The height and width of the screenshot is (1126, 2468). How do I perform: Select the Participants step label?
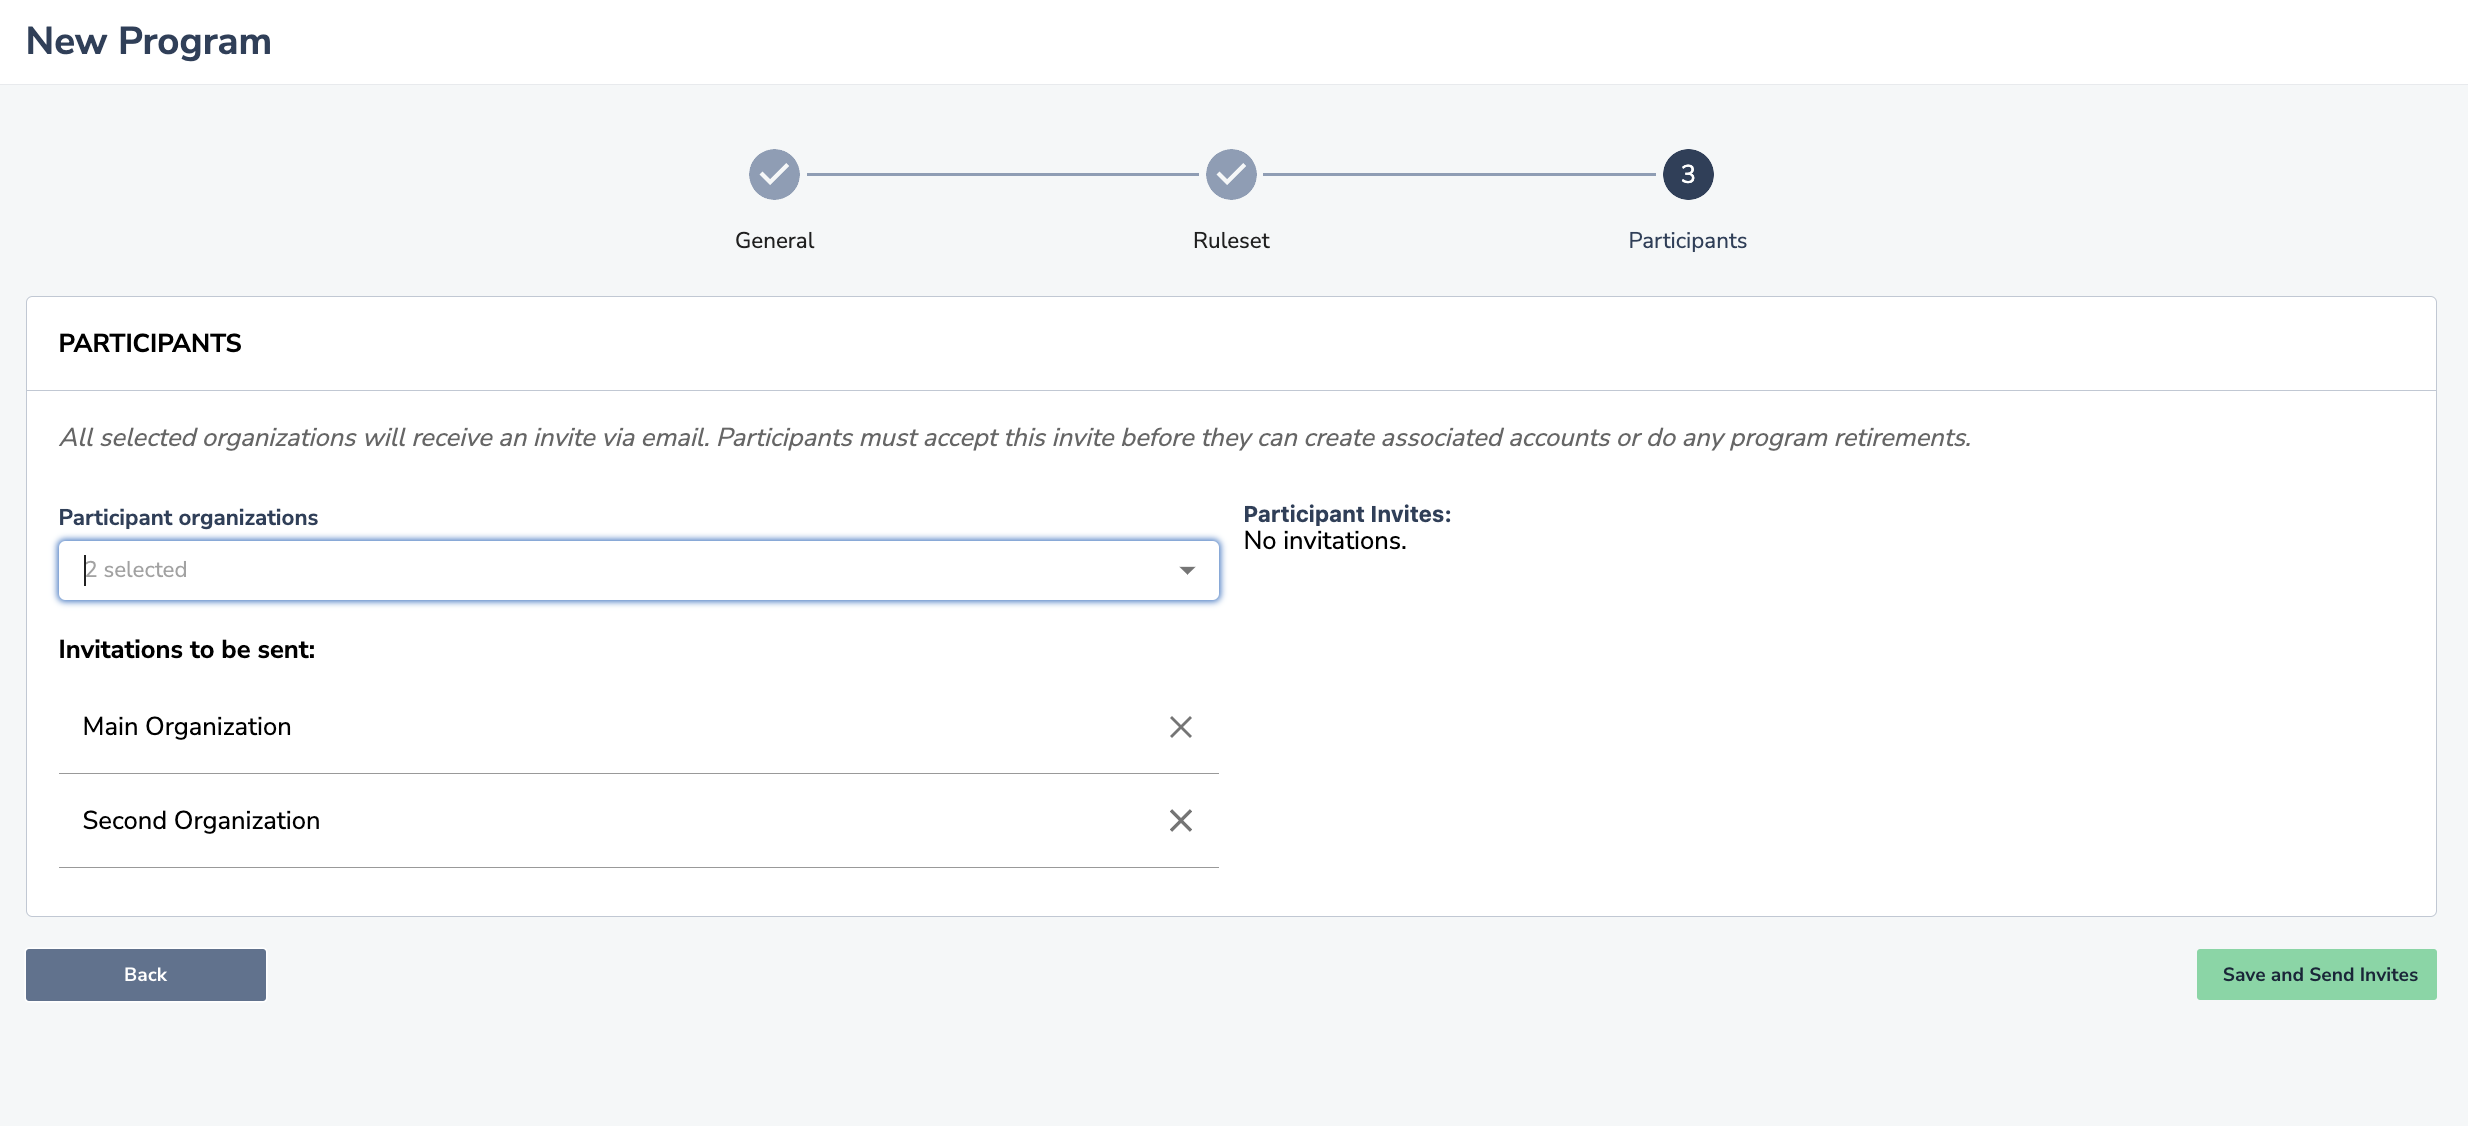1687,240
